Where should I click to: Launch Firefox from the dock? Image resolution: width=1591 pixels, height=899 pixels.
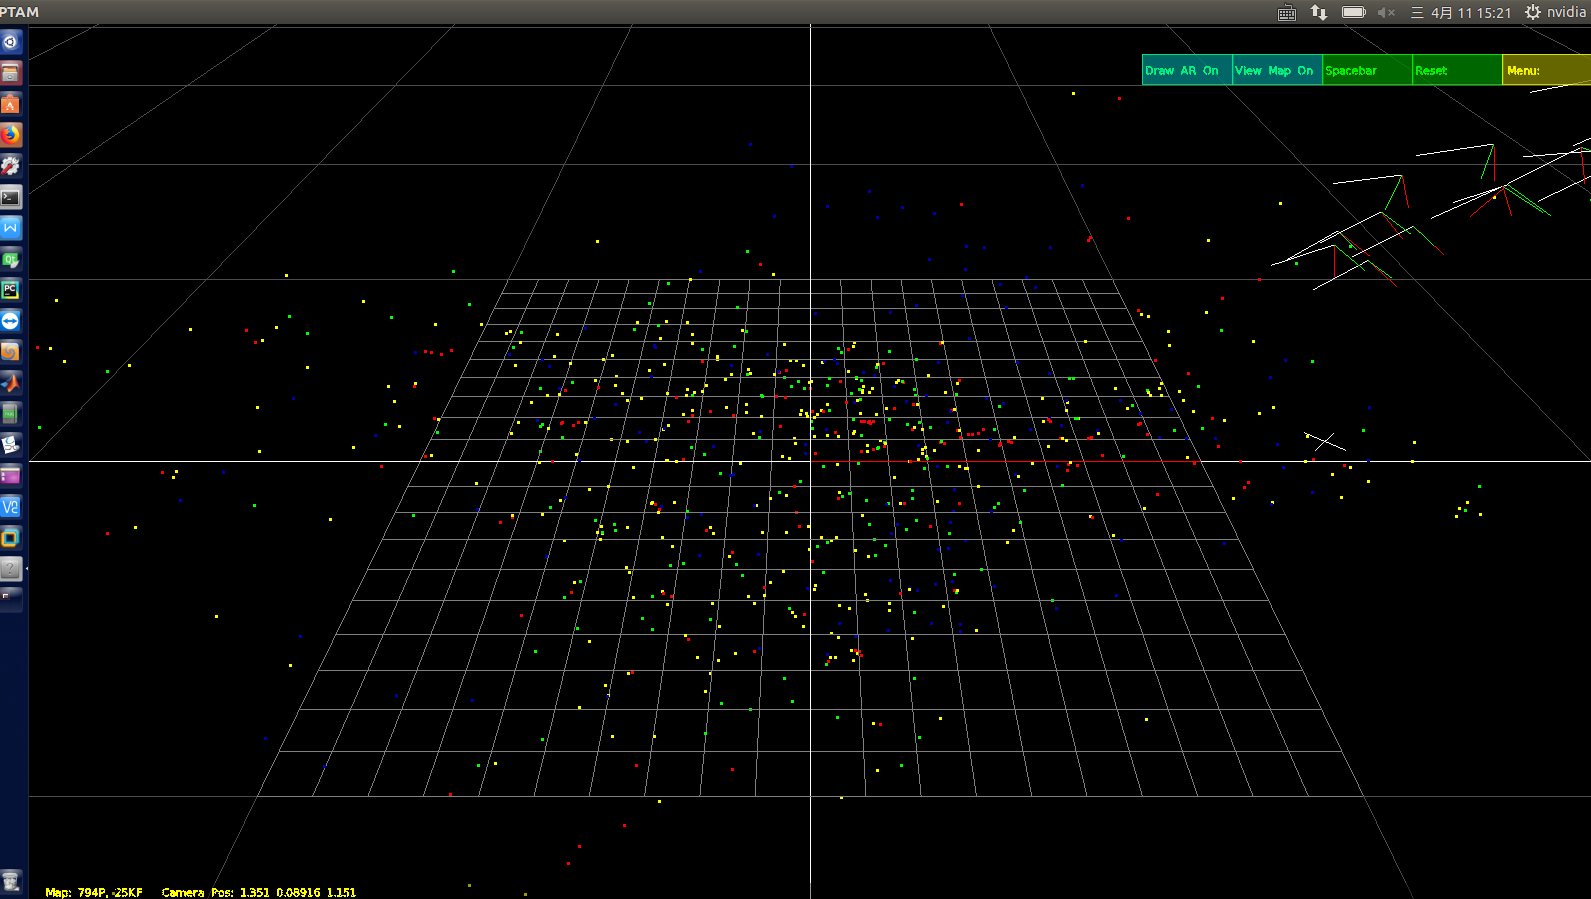coord(10,135)
